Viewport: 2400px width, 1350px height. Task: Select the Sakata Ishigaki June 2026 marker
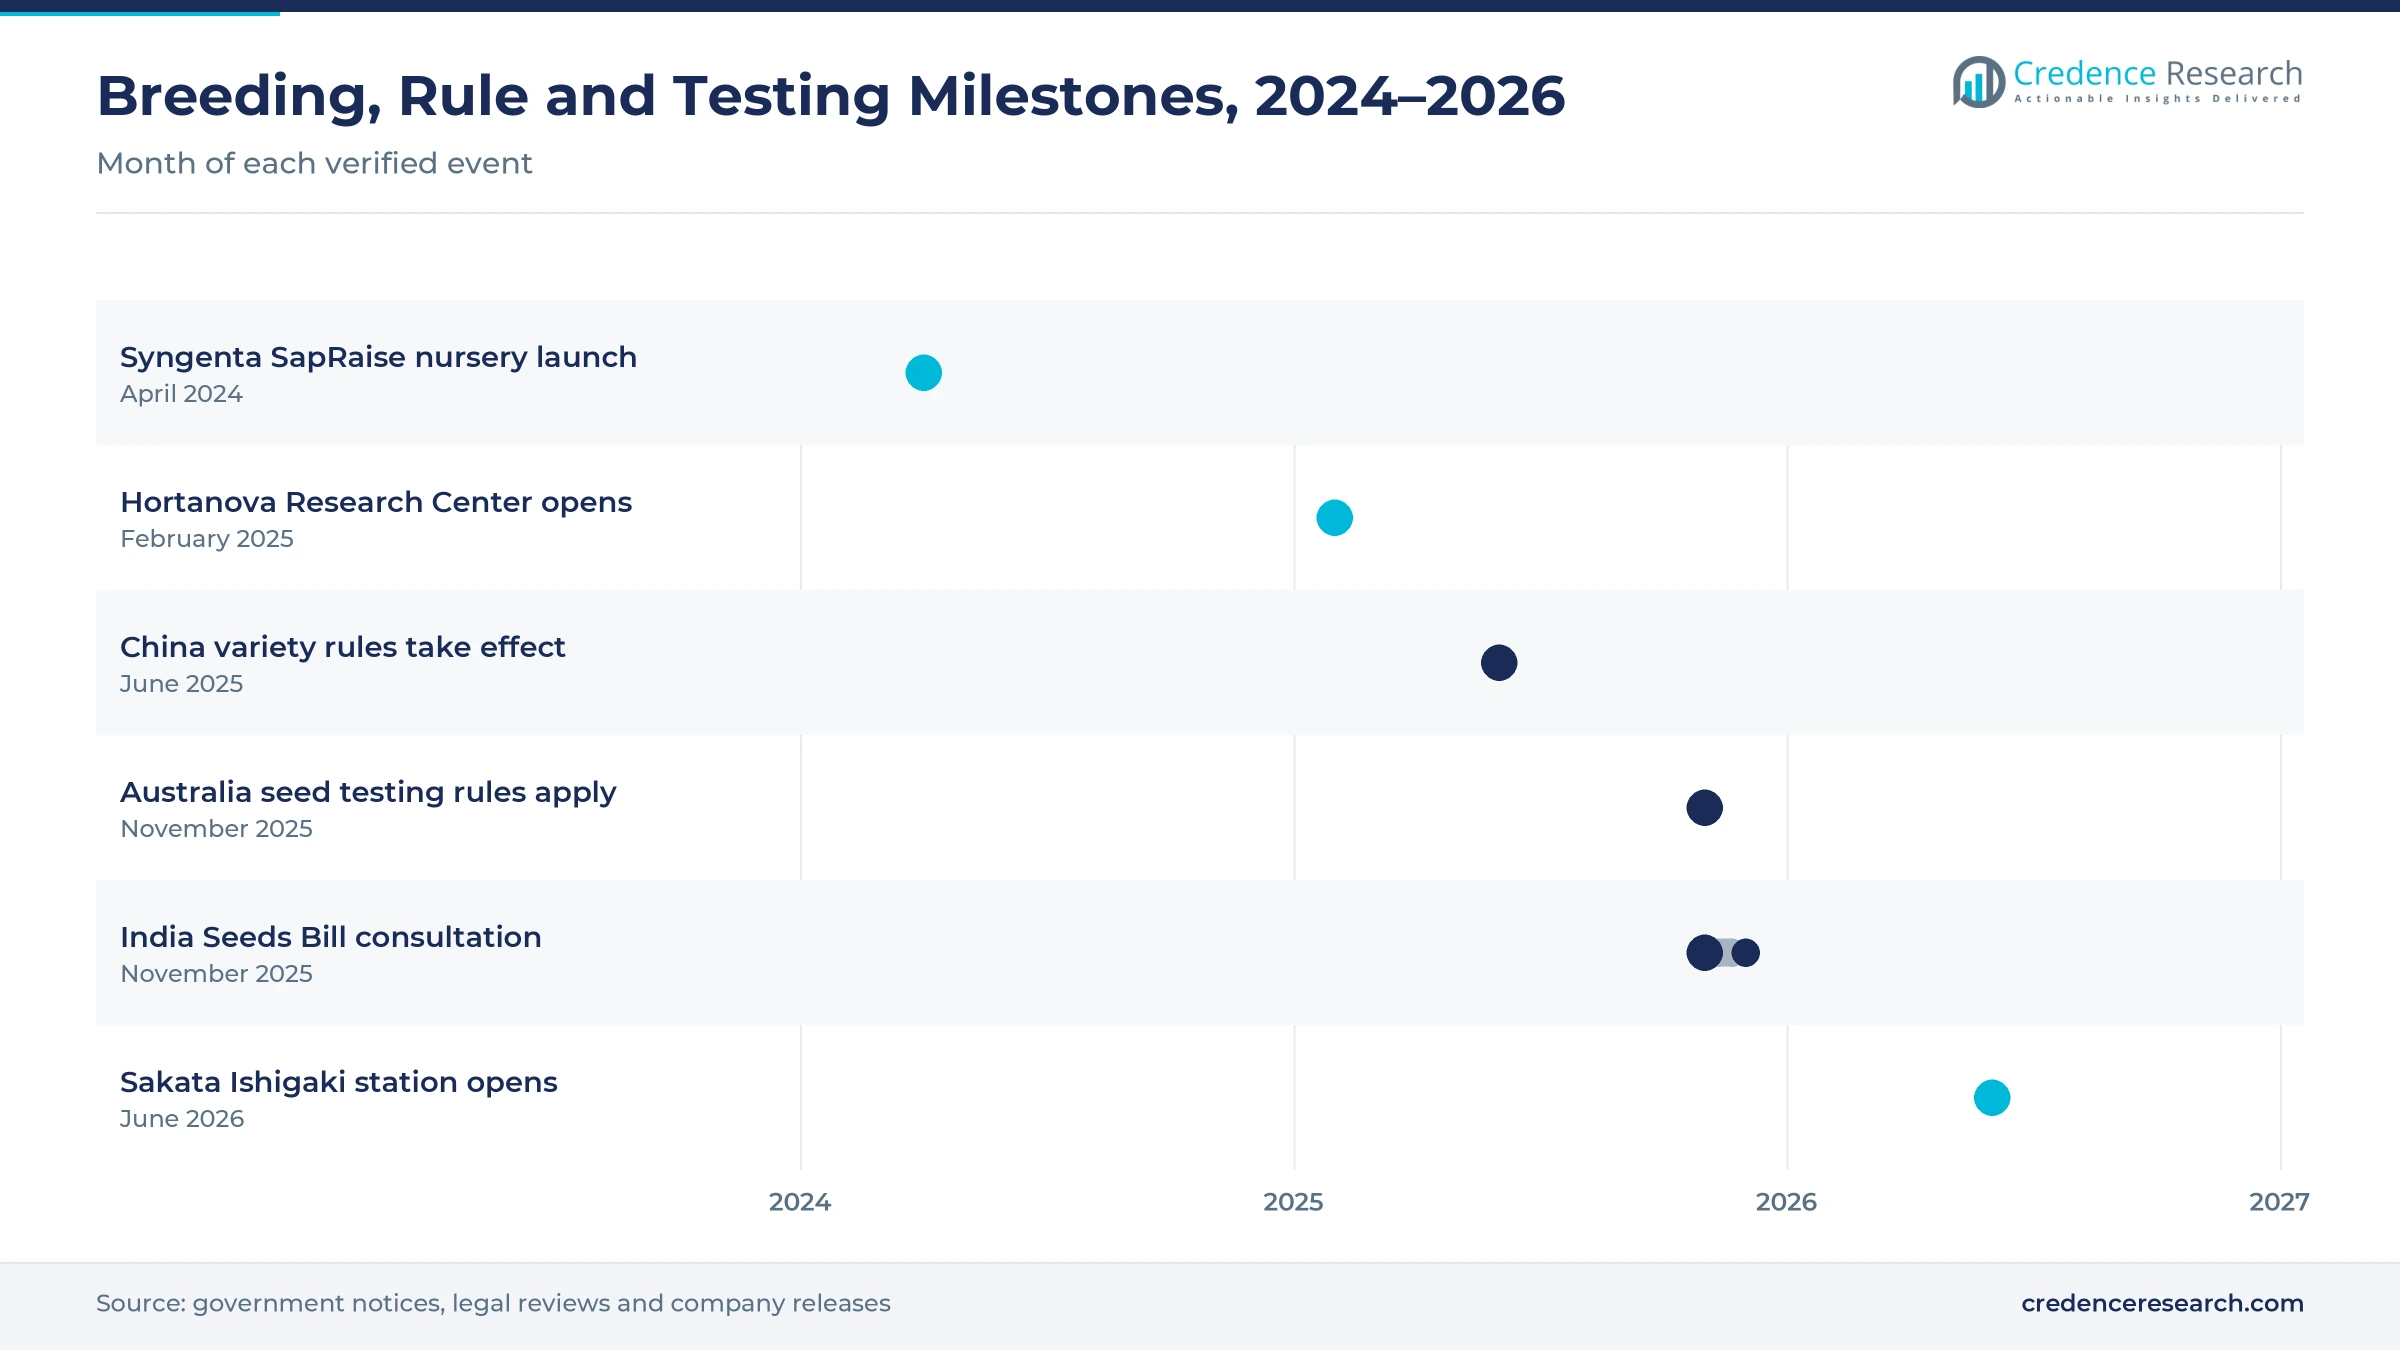(x=1992, y=1098)
